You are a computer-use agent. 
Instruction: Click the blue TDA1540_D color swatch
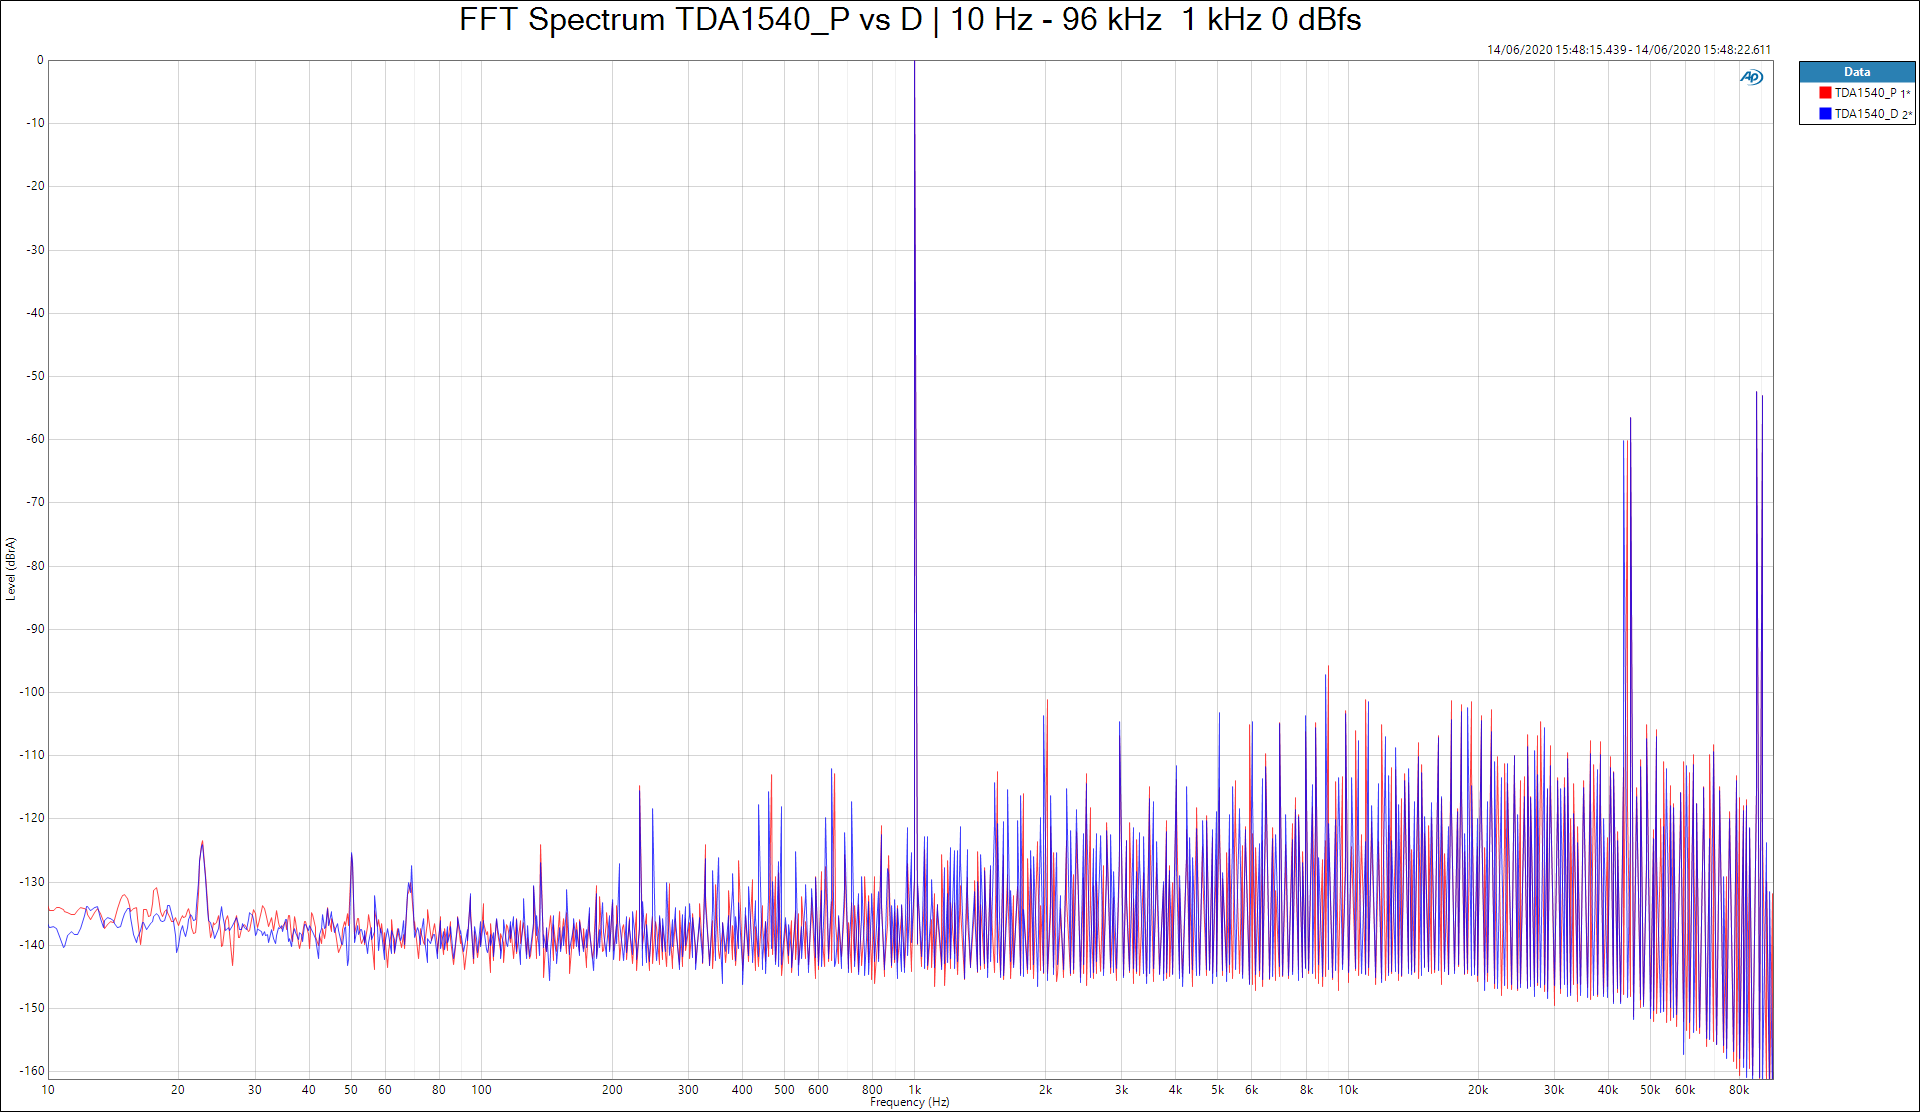(x=1825, y=114)
